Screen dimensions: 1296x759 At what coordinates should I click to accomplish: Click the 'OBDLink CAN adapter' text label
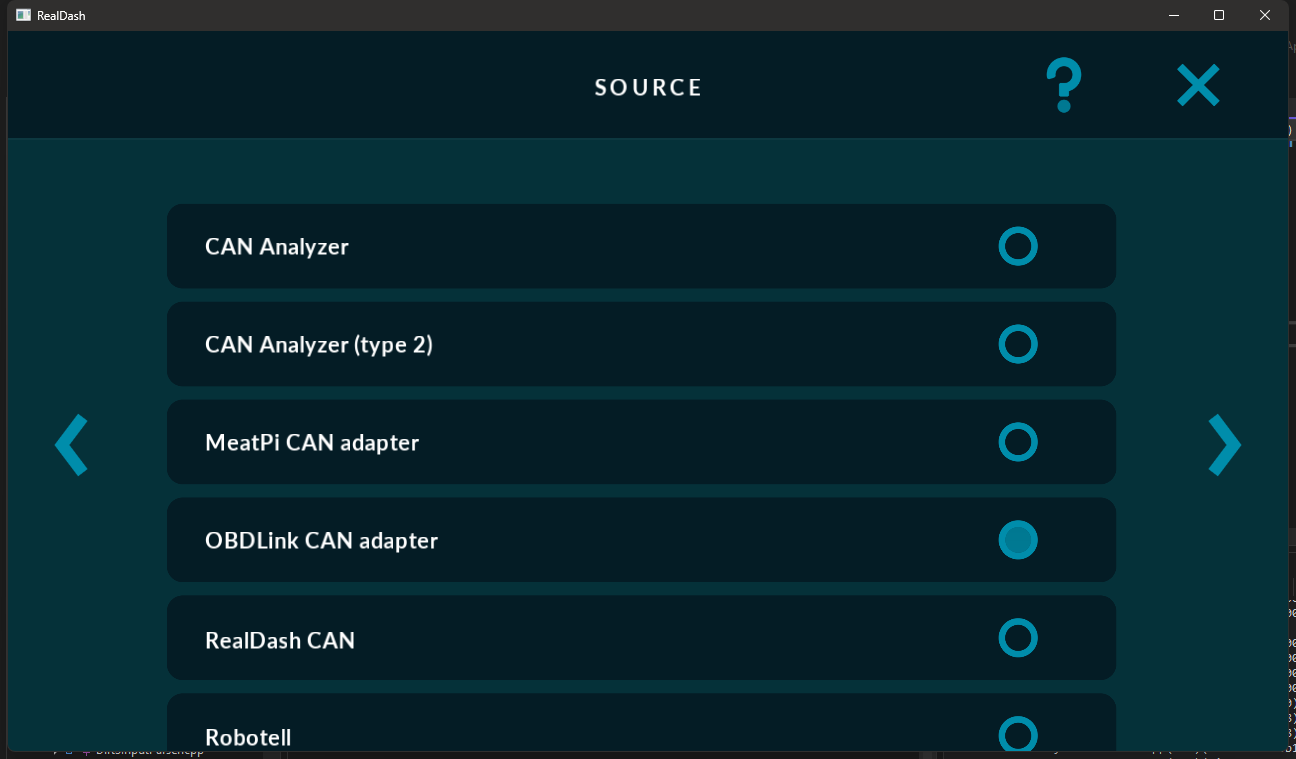coord(321,541)
